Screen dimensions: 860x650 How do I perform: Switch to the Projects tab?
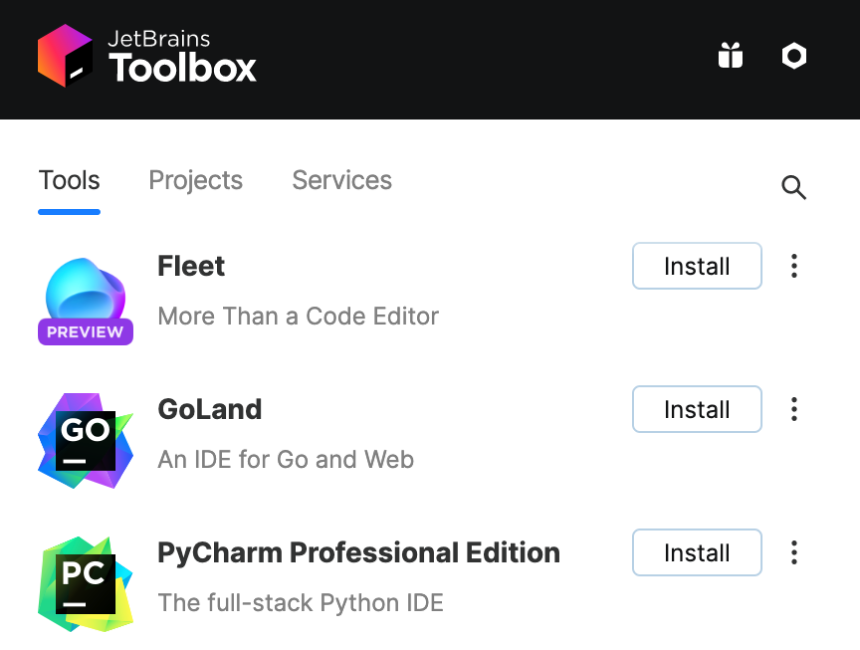point(195,180)
